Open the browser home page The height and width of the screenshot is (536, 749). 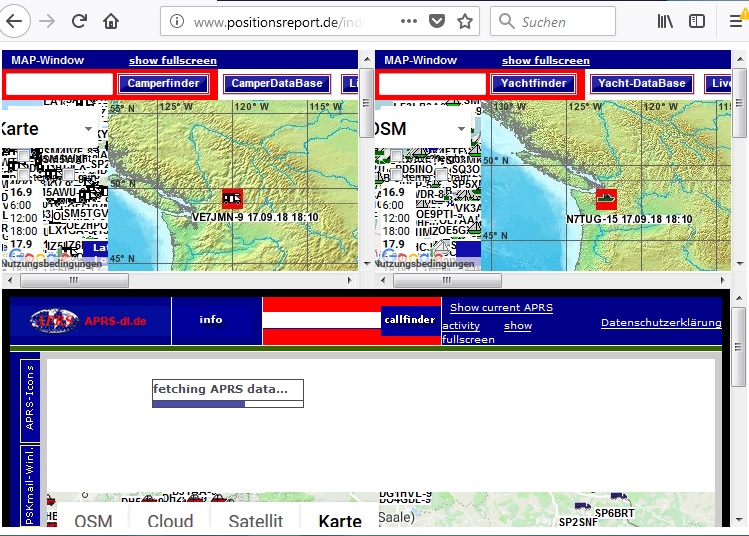pyautogui.click(x=111, y=21)
